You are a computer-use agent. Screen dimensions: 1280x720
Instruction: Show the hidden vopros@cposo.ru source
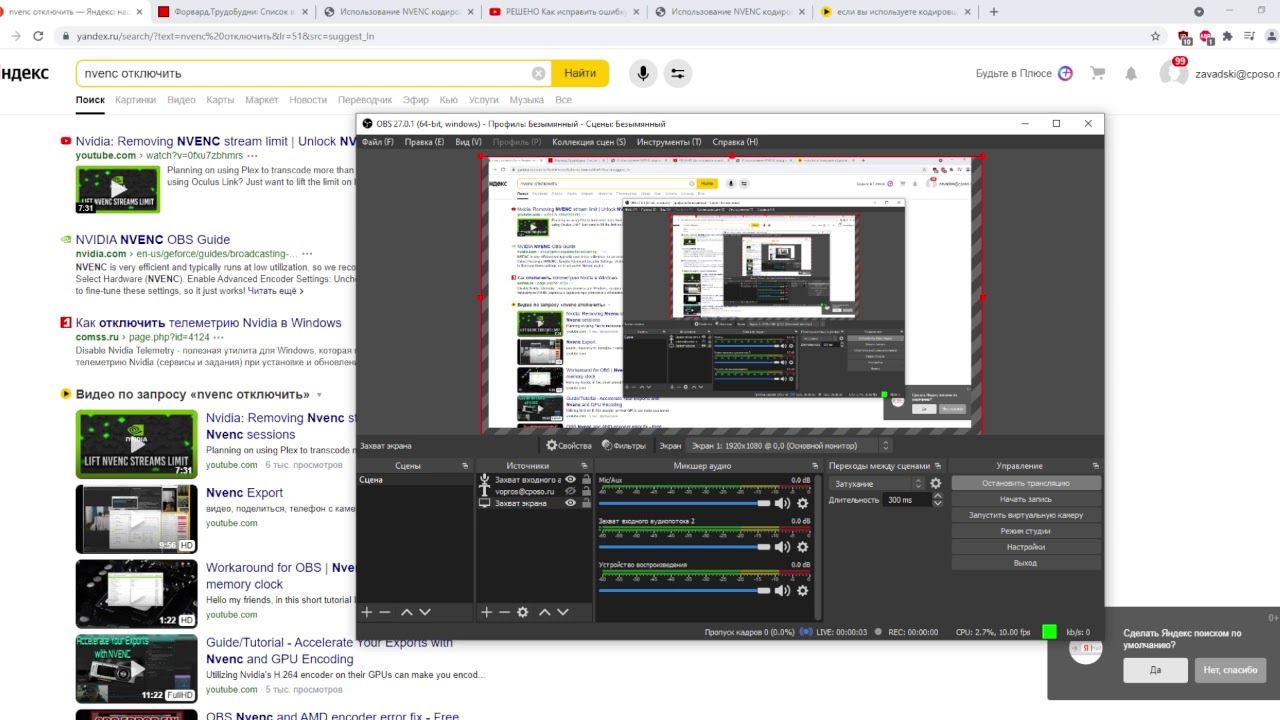tap(570, 492)
